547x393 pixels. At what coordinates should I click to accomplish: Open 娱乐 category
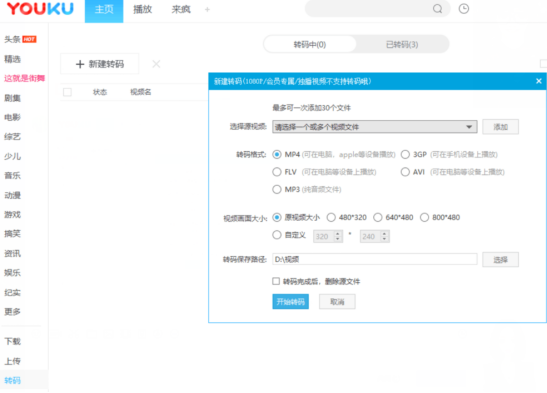13,273
